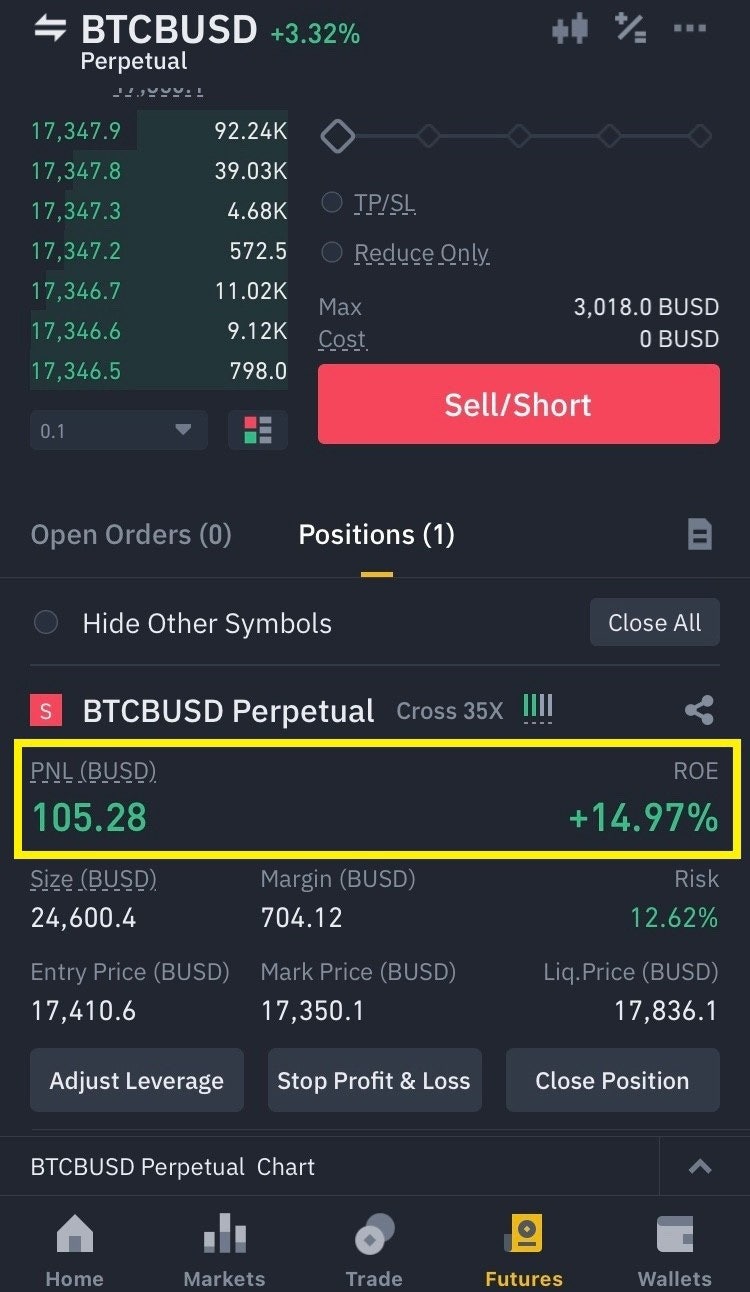750x1292 pixels.
Task: Change the order book layout icon
Action: [257, 430]
